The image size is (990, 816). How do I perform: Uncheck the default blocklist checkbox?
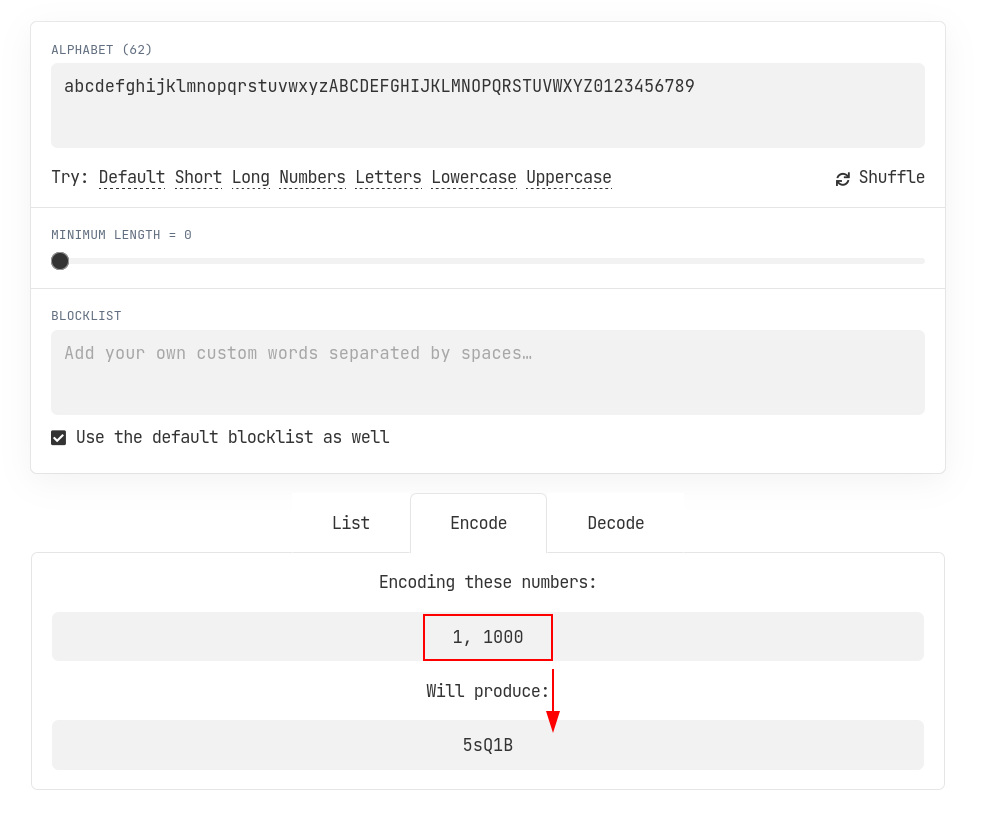59,438
